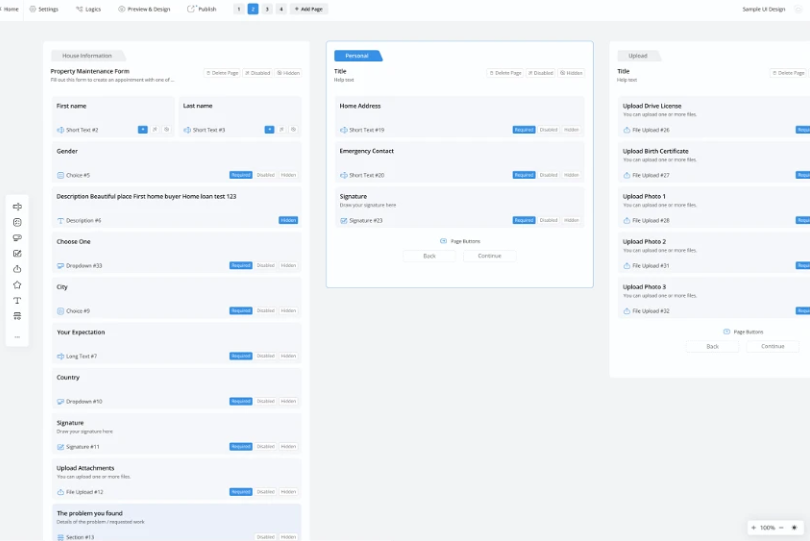Click the 100% zoom level value
Image resolution: width=810 pixels, height=541 pixels.
click(x=768, y=528)
